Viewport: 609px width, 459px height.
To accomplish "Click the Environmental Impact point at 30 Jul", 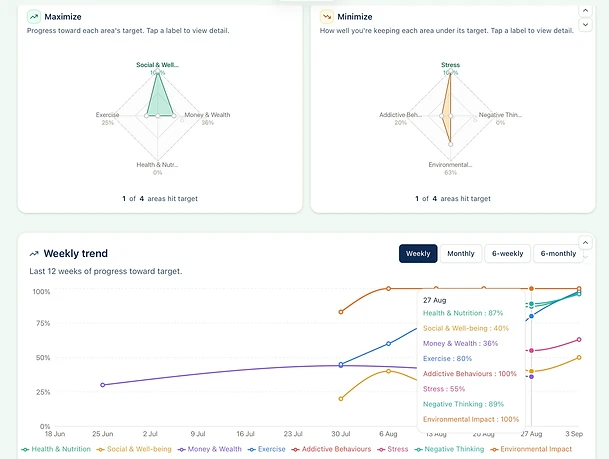I will (x=341, y=312).
